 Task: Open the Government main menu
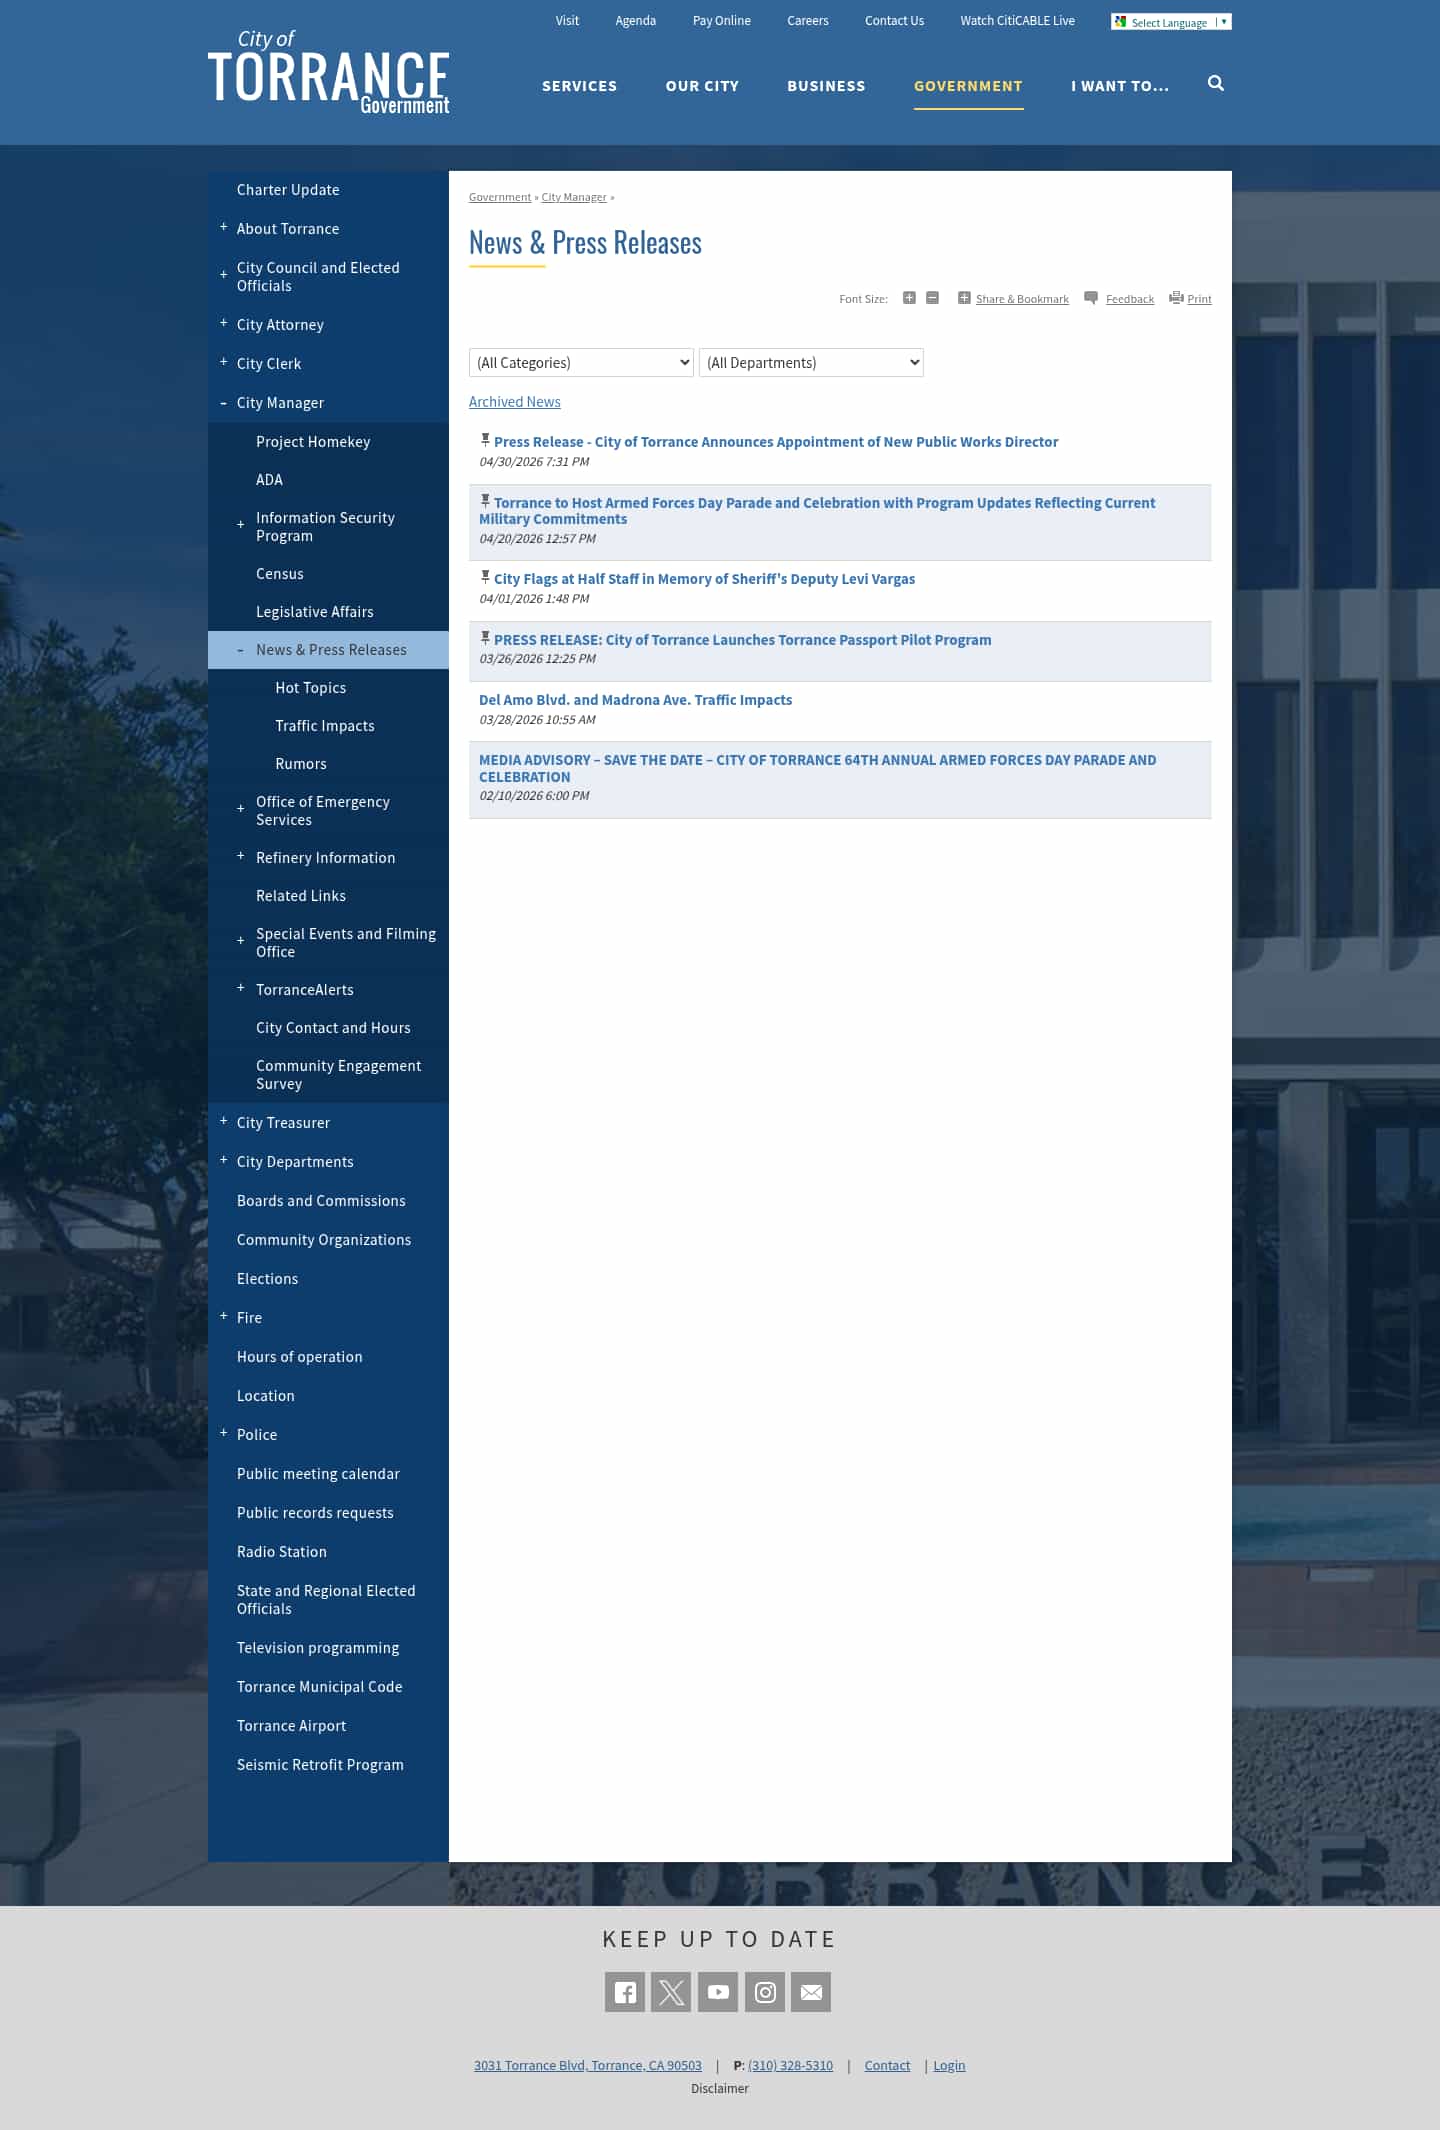click(969, 86)
